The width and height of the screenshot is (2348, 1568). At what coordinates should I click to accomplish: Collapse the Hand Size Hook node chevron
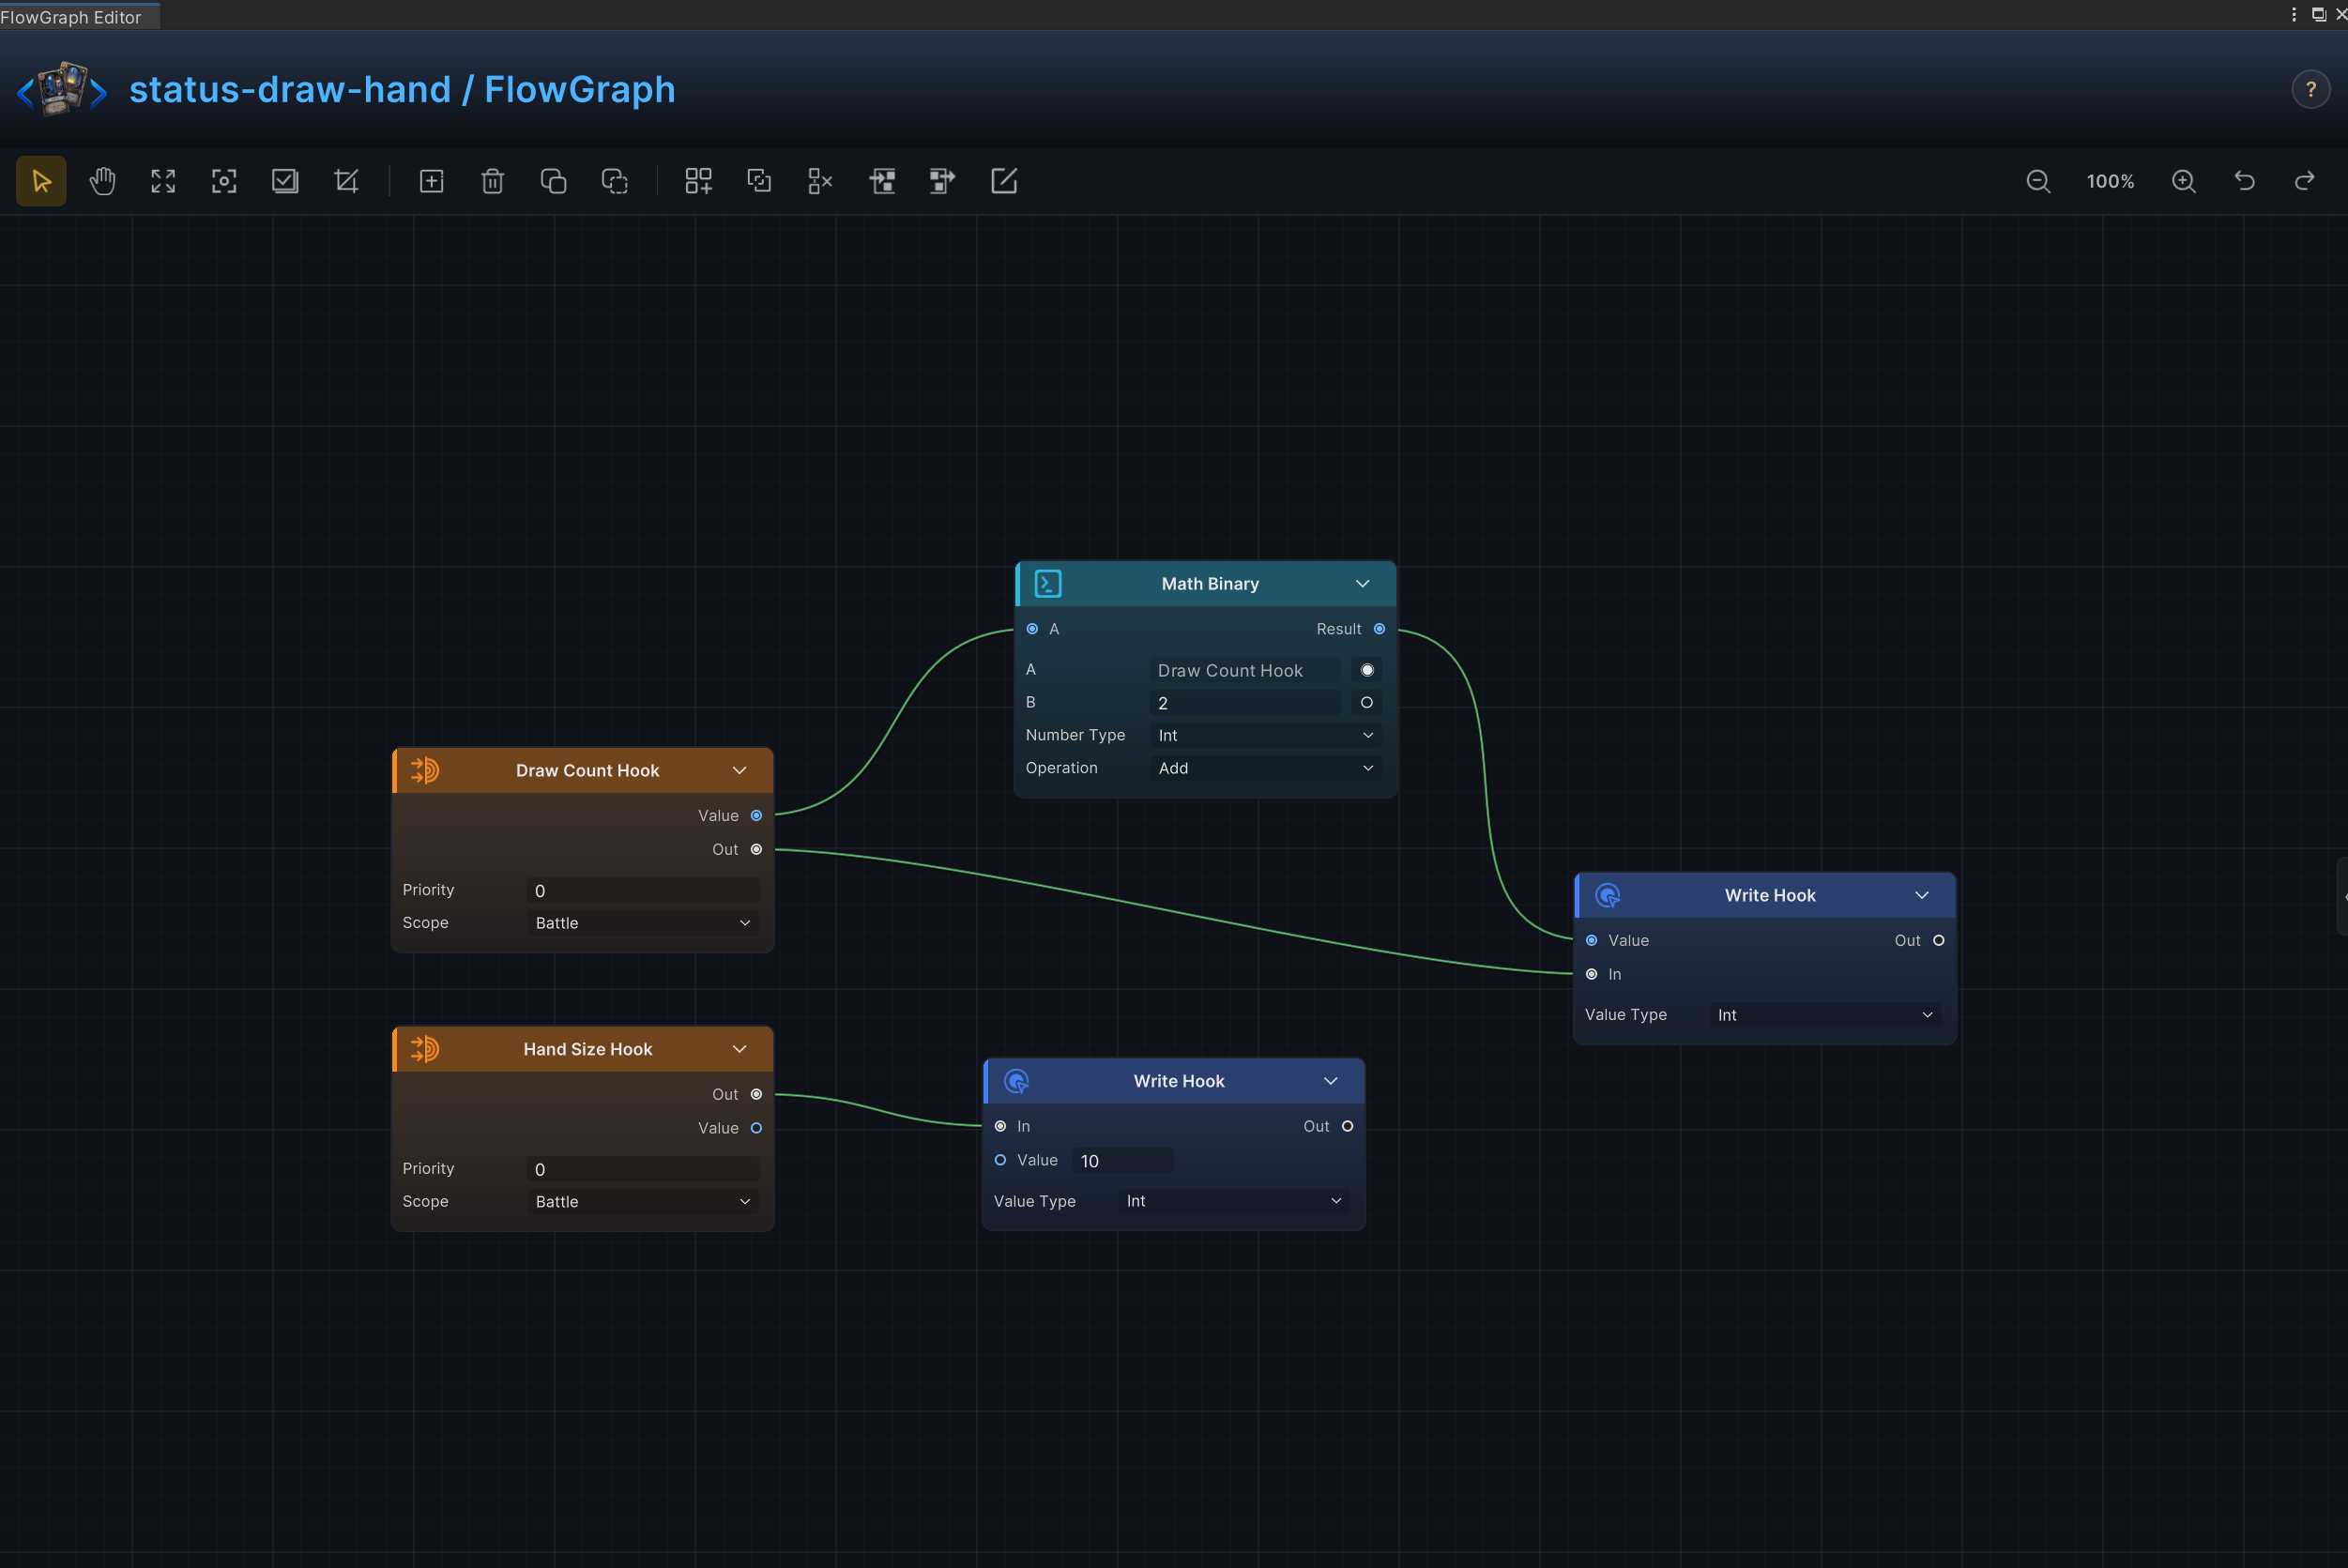coord(739,1049)
